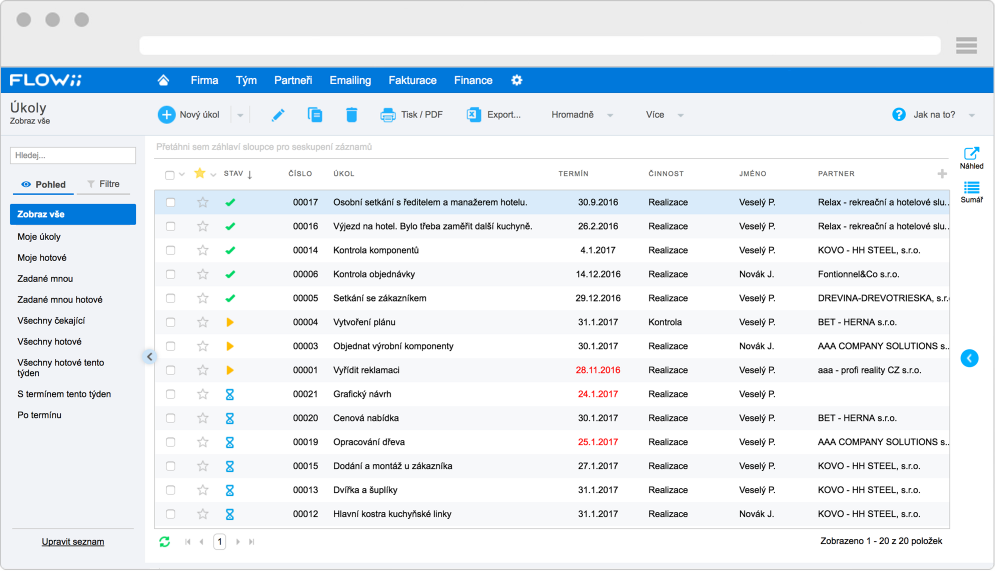Click the duplicate task copy icon

coord(315,115)
